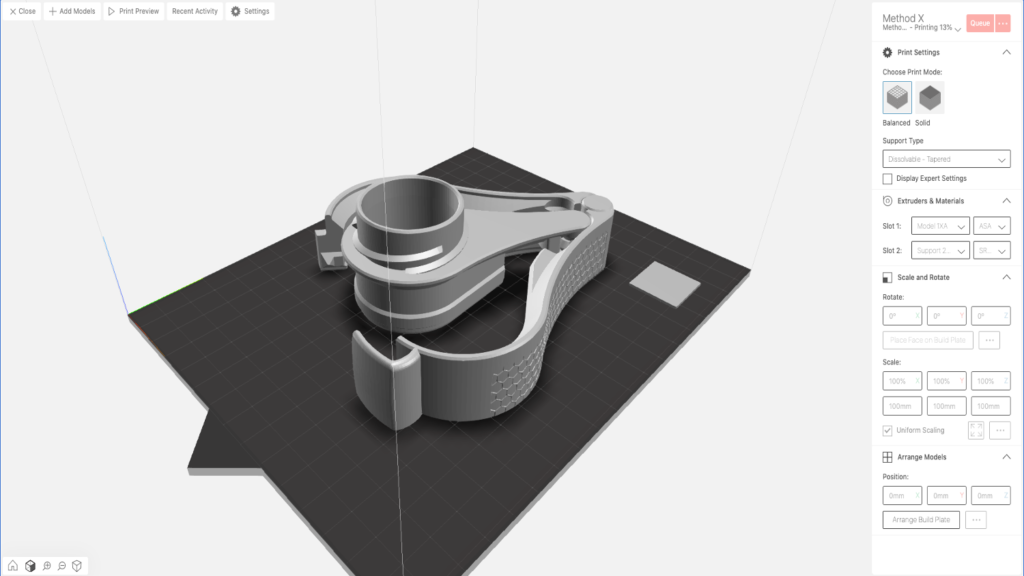The height and width of the screenshot is (576, 1024).
Task: Select the zoom in magnifier icon
Action: coord(46,565)
